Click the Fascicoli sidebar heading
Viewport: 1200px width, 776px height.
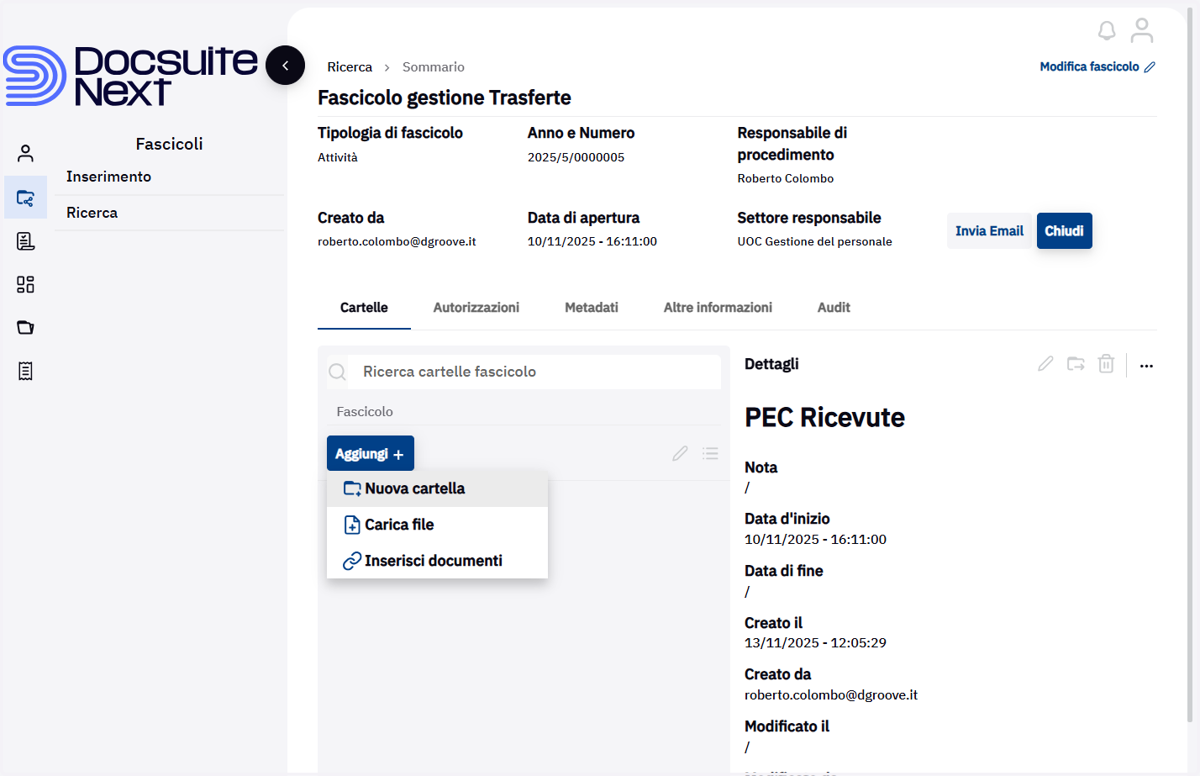[169, 144]
